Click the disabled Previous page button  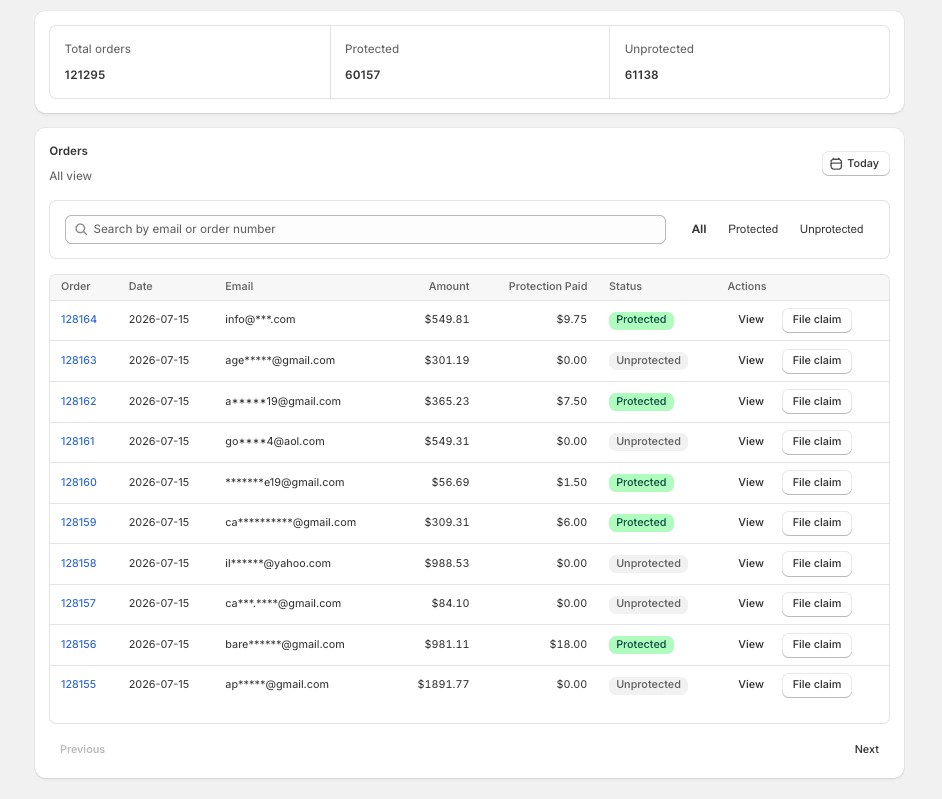click(82, 749)
